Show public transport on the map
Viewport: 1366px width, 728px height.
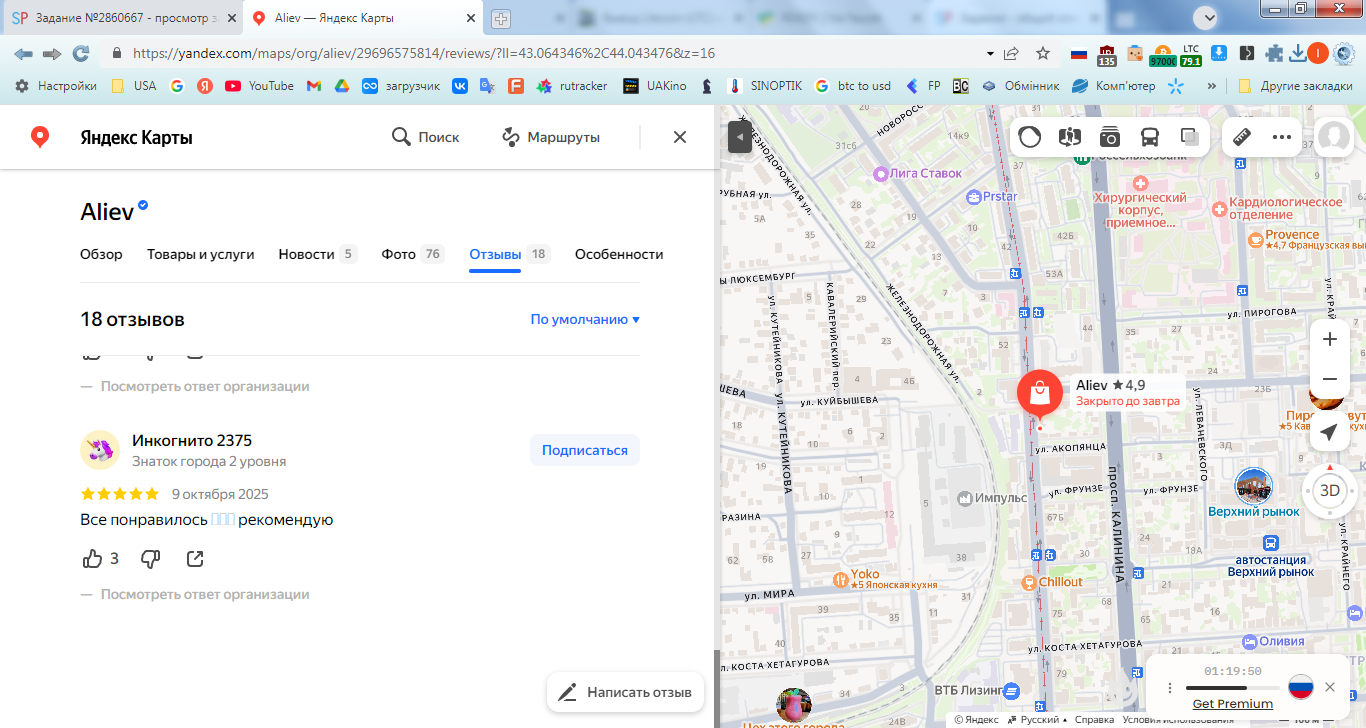(1150, 137)
